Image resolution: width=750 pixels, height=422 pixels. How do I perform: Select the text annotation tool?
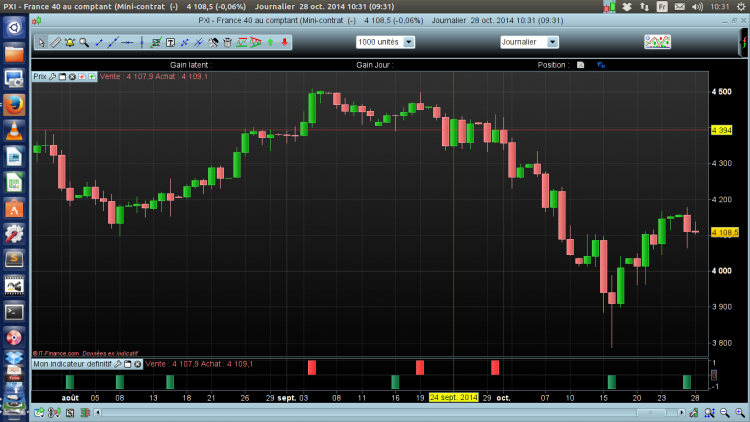(170, 43)
